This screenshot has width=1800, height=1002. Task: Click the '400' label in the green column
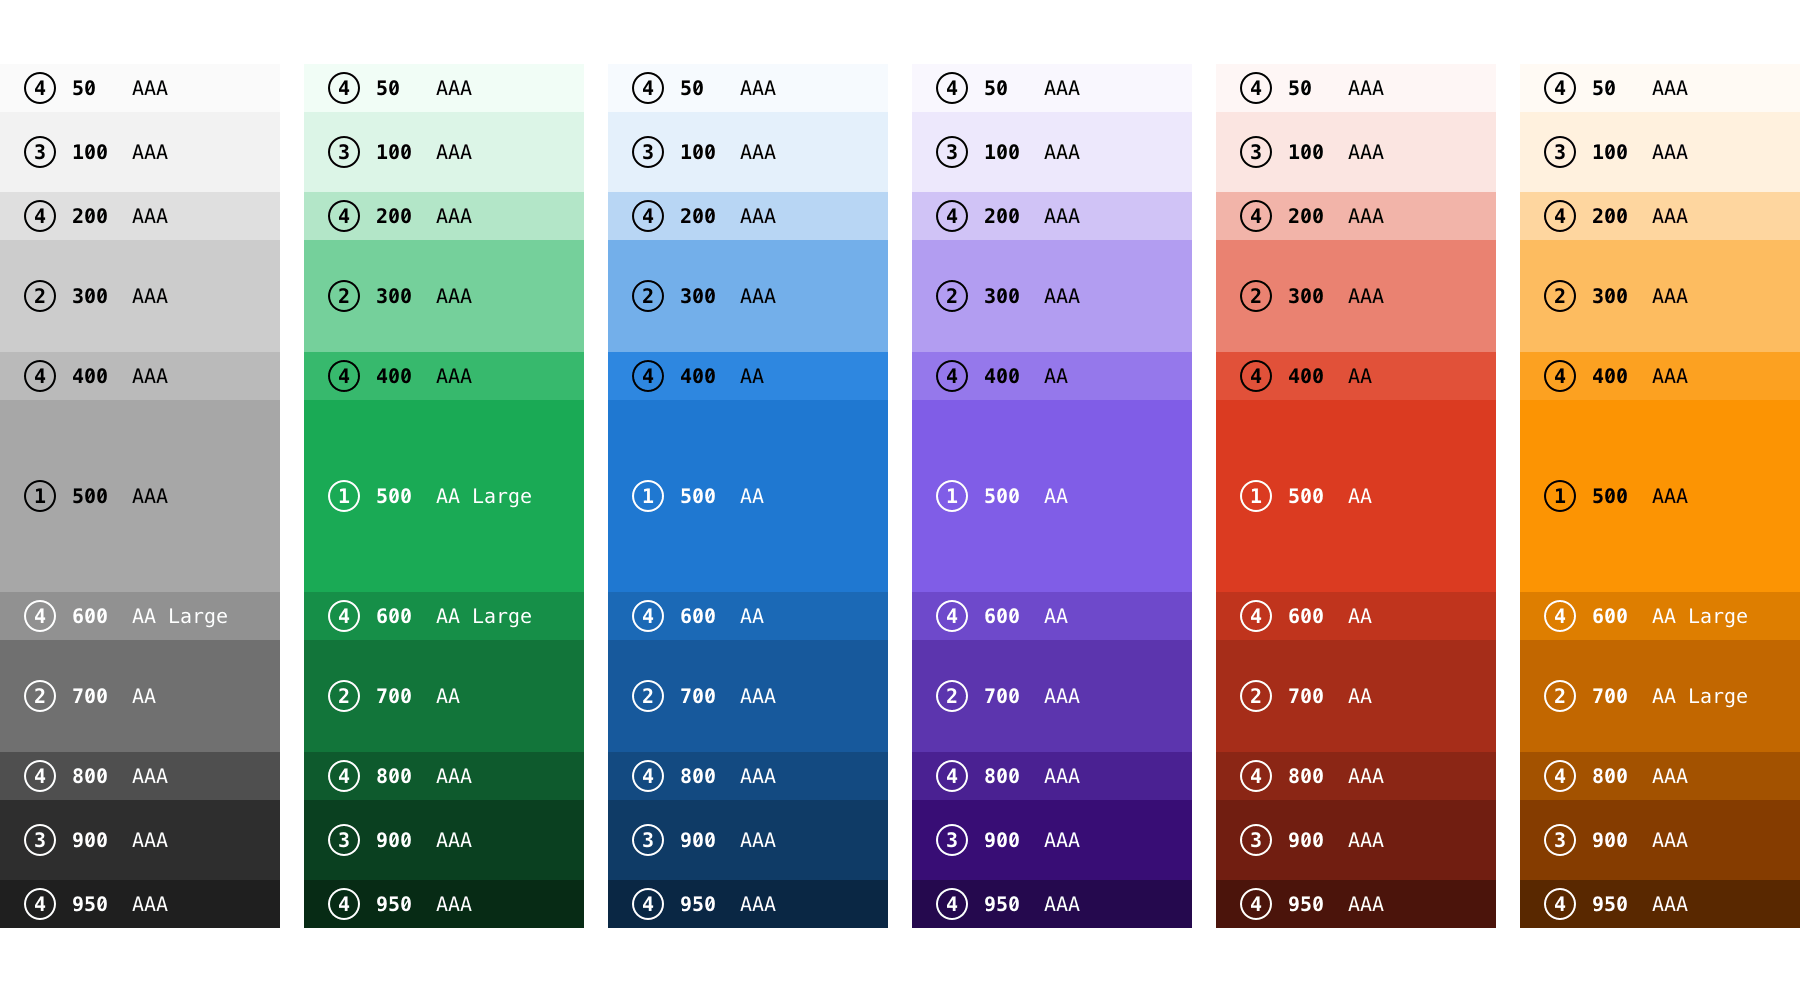coord(394,376)
